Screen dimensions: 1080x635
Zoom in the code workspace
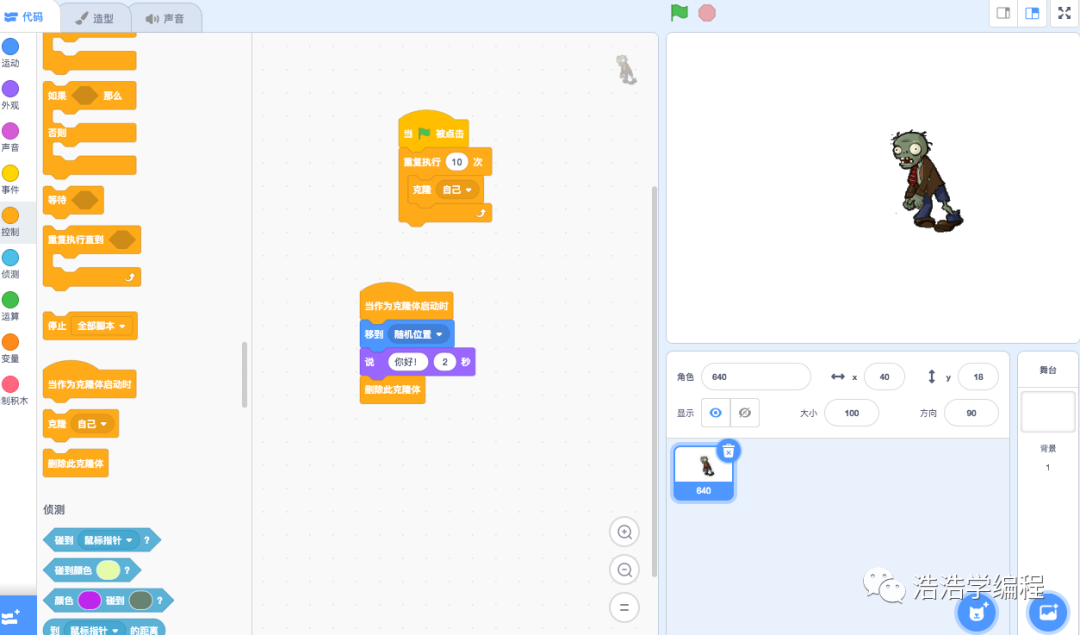[x=624, y=532]
